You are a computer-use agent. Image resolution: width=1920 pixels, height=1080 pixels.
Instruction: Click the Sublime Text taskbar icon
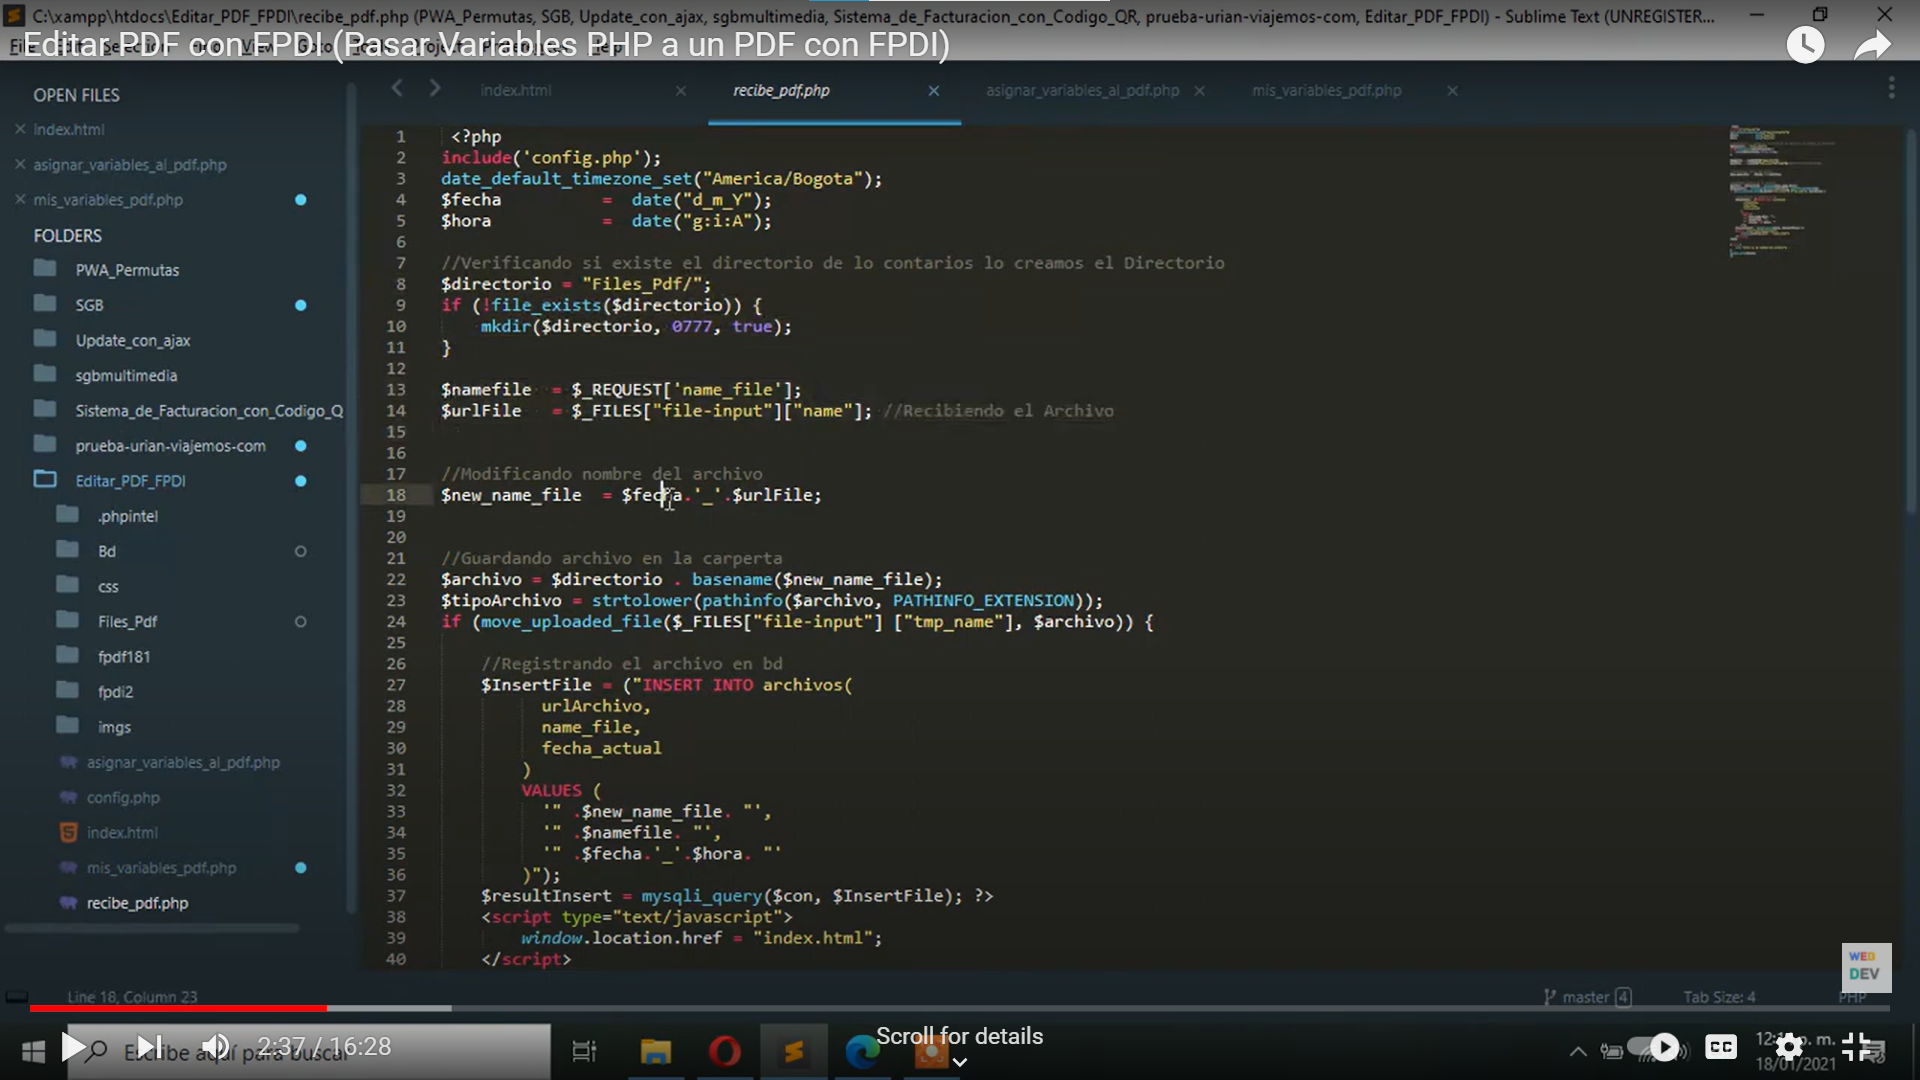793,1051
